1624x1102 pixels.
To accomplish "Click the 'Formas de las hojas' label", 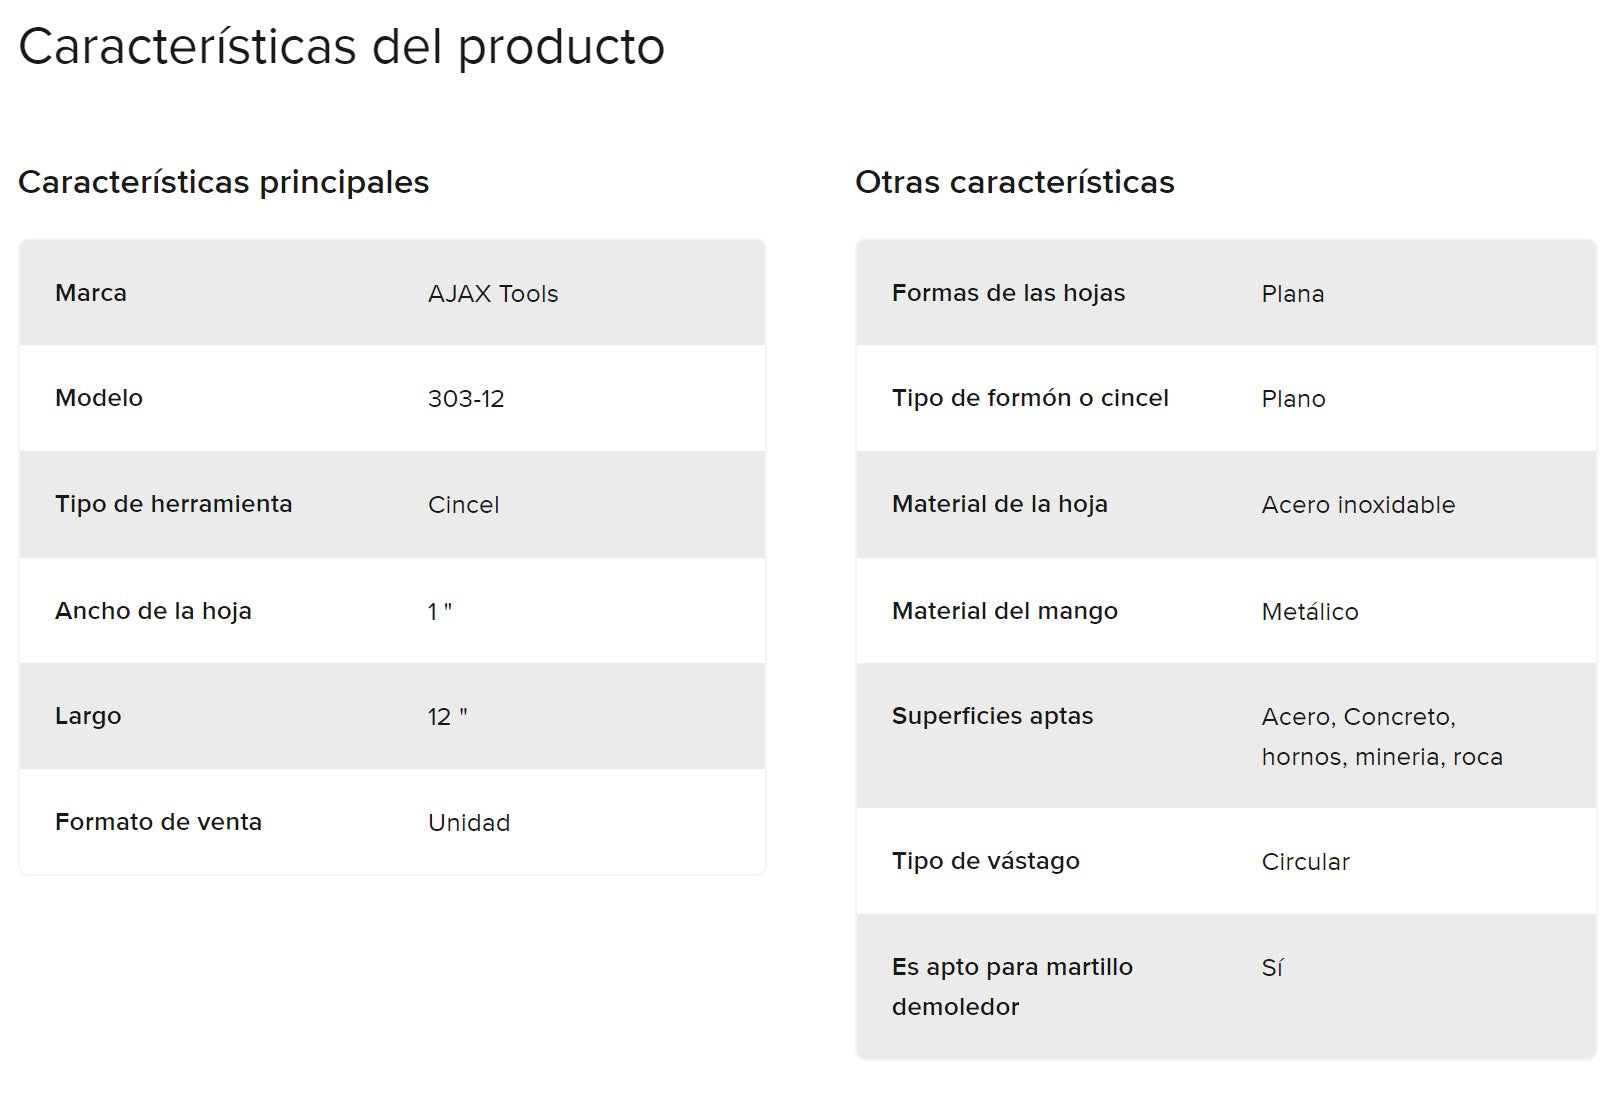I will 1008,293.
